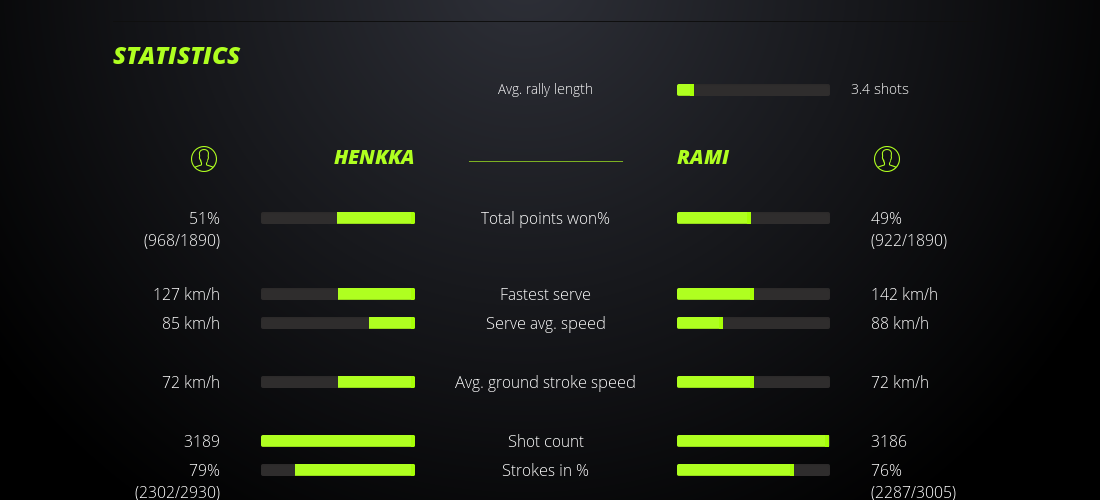Click Henkka's Avg. ground stroke speed bar
The image size is (1100, 500).
click(338, 382)
